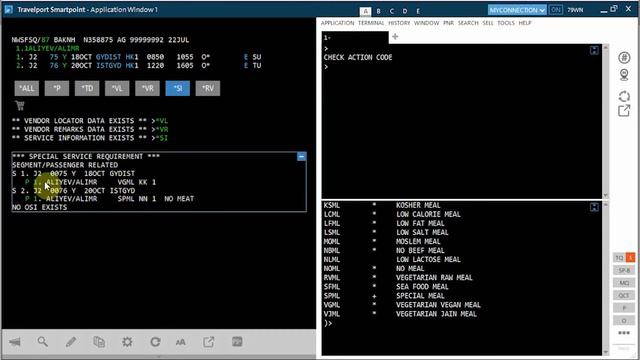Screen dimensions: 640x360
Task: Switch to work area A
Action: point(365,11)
